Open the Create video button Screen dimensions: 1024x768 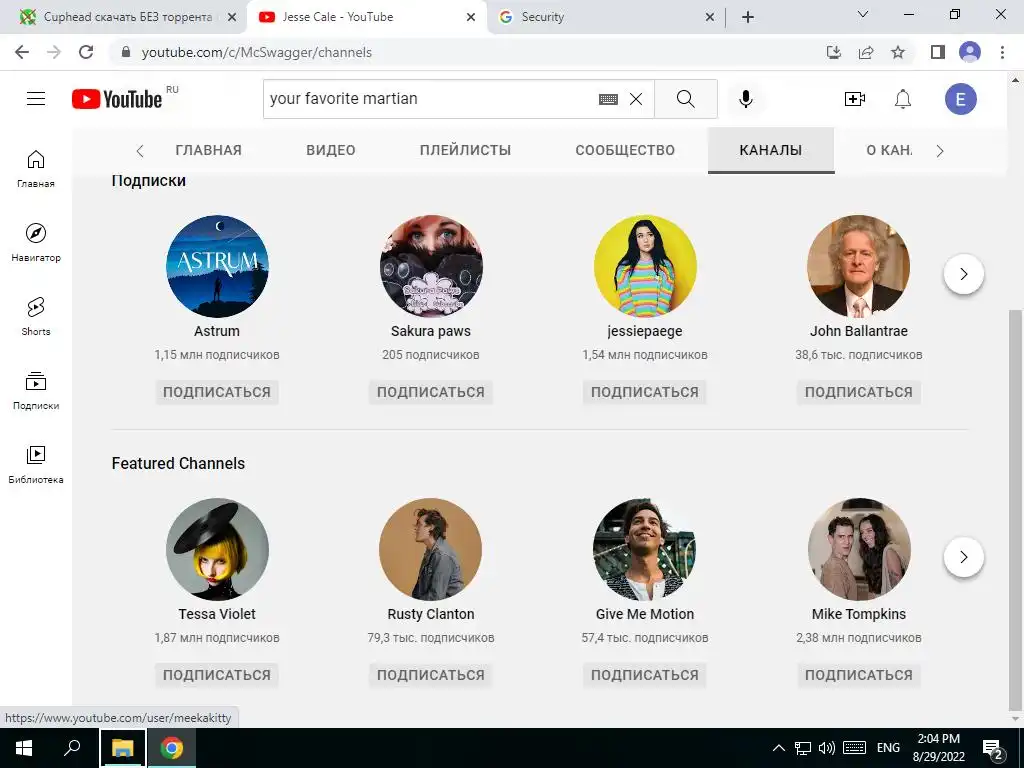(854, 99)
